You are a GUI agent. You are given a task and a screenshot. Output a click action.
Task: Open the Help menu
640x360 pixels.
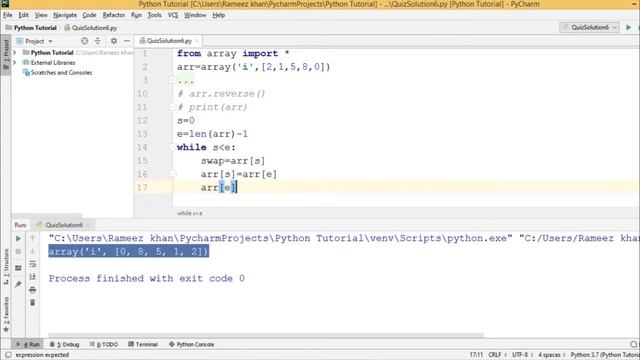(x=219, y=15)
